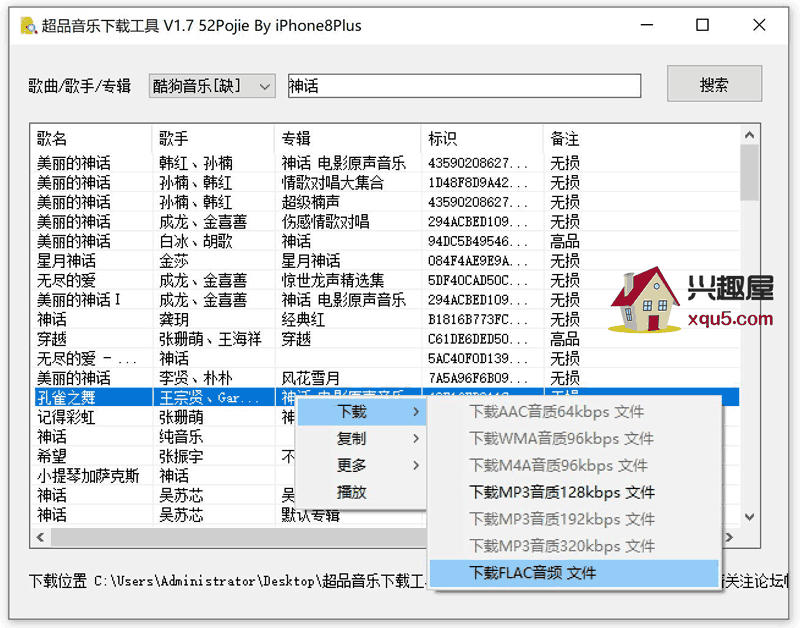The image size is (800, 628).
Task: Select row with album 情歌对唱大集合
Action: (385, 183)
